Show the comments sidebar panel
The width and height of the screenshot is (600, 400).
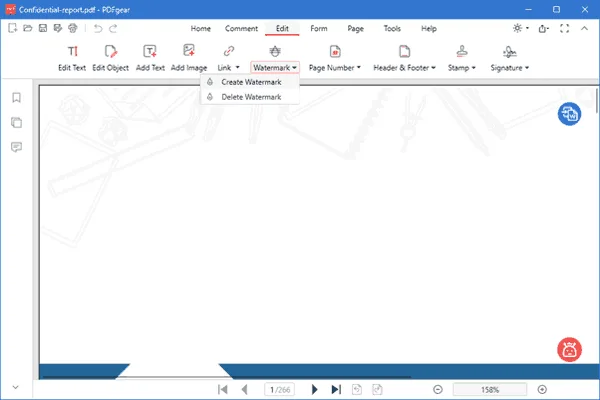coord(17,147)
